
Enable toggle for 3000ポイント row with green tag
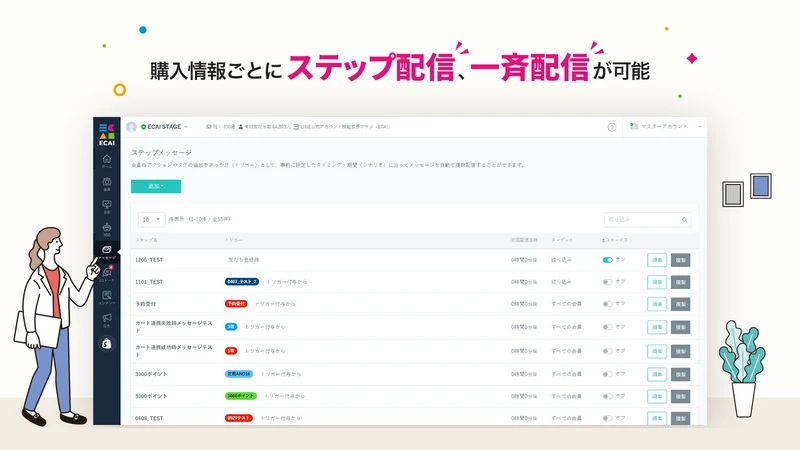point(607,396)
